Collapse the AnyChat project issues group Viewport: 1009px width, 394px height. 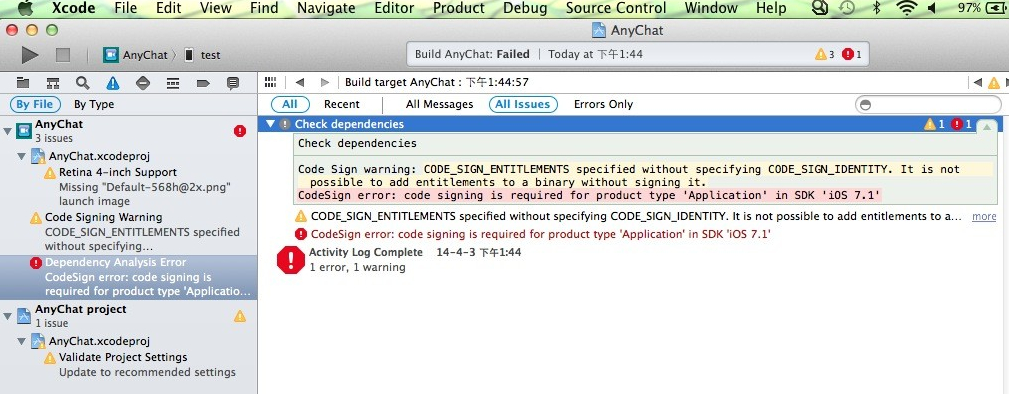pyautogui.click(x=8, y=316)
